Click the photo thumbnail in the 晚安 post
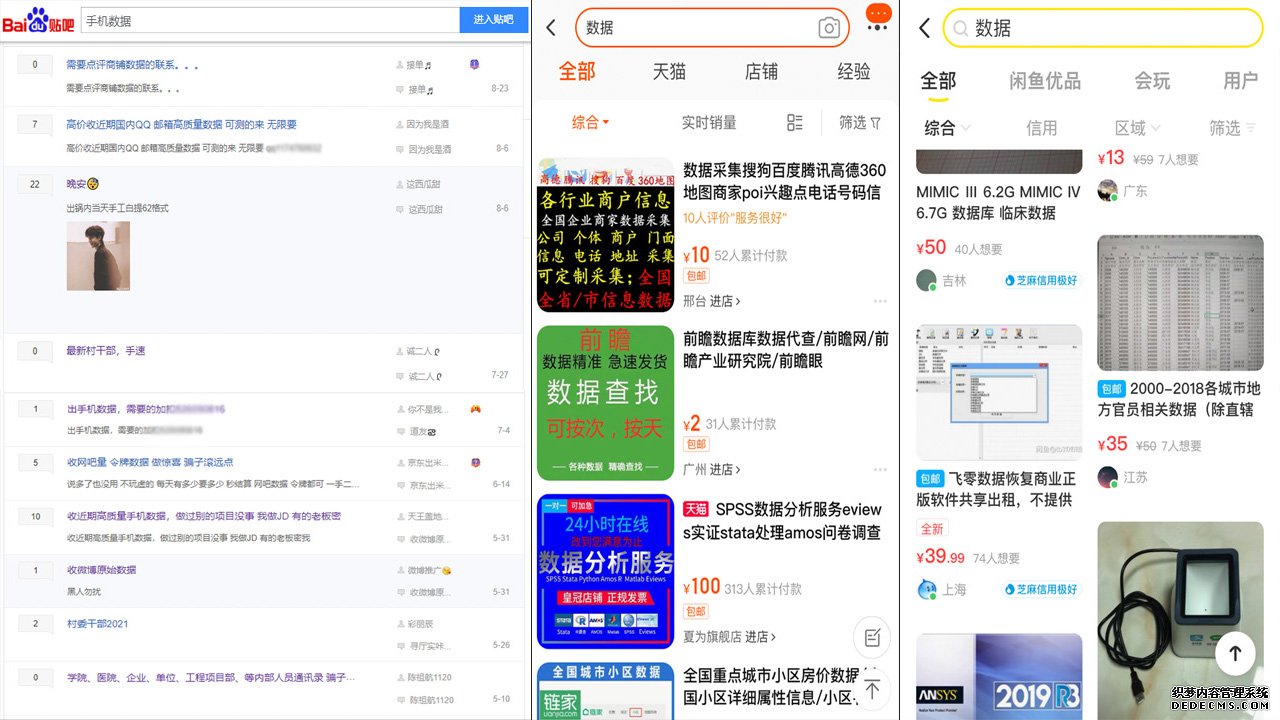The width and height of the screenshot is (1280, 720). coord(98,256)
